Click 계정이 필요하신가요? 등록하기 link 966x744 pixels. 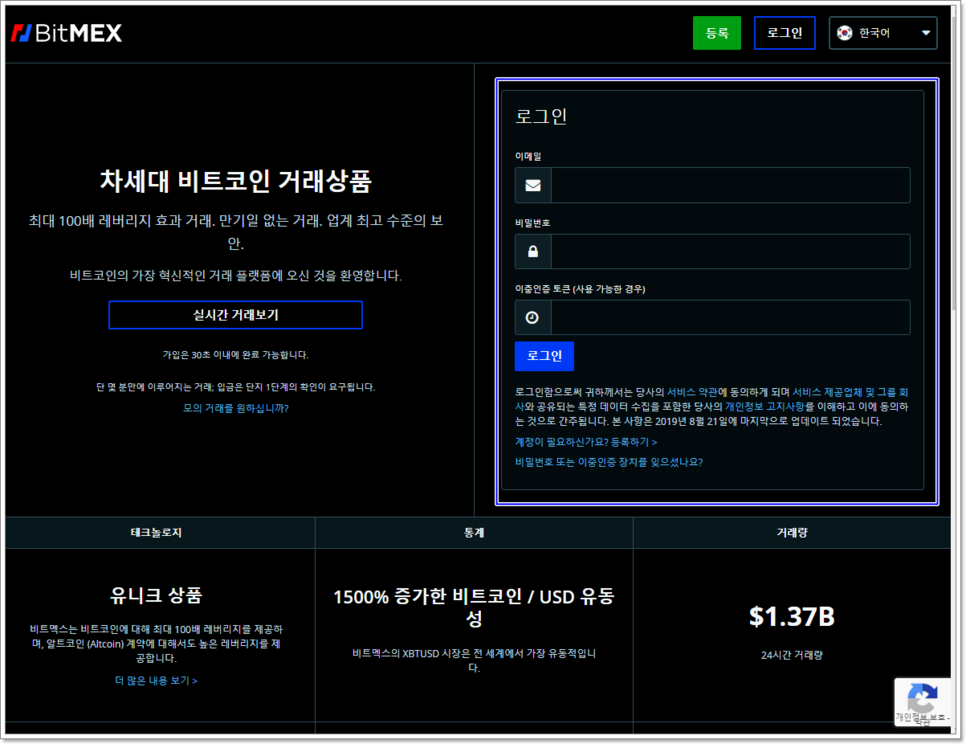coord(586,442)
